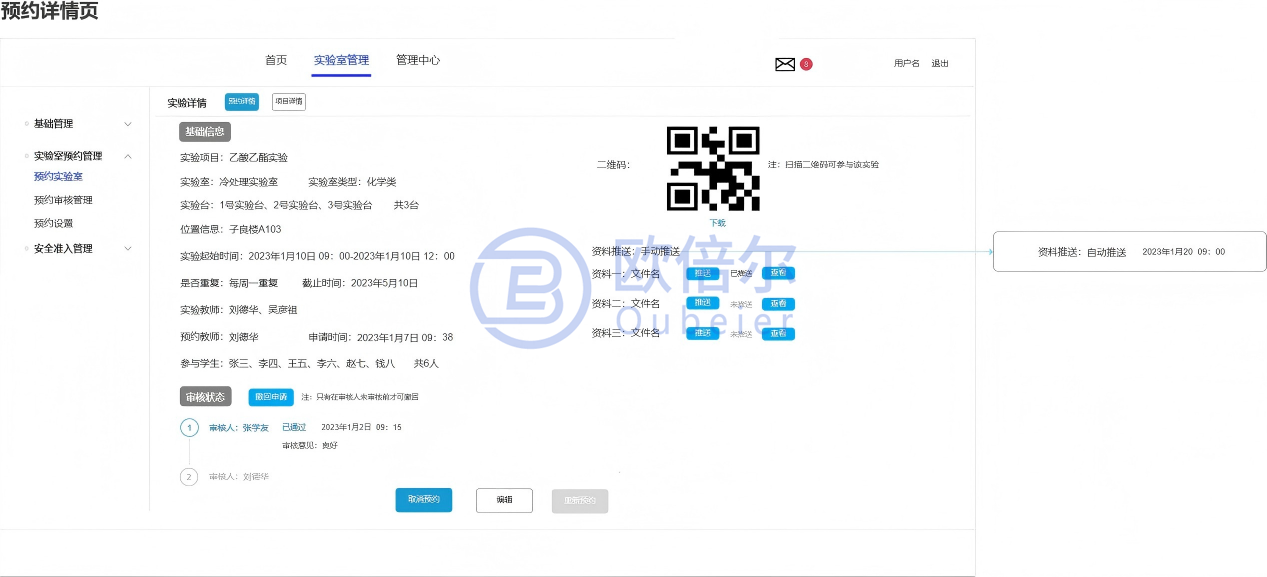Image resolution: width=1267 pixels, height=577 pixels.
Task: Click step 1 circle in 审核状态
Action: (x=189, y=428)
